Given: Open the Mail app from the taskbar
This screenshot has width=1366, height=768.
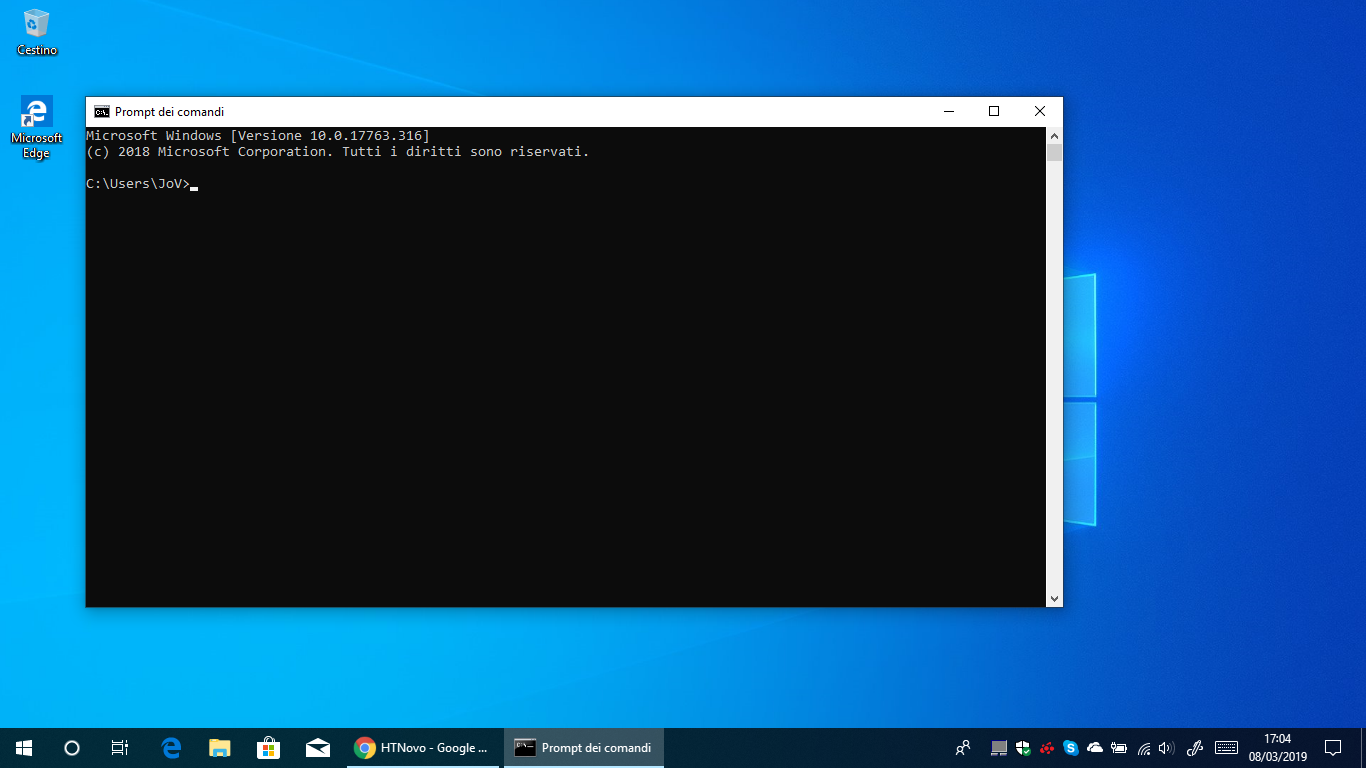Looking at the screenshot, I should tap(318, 748).
